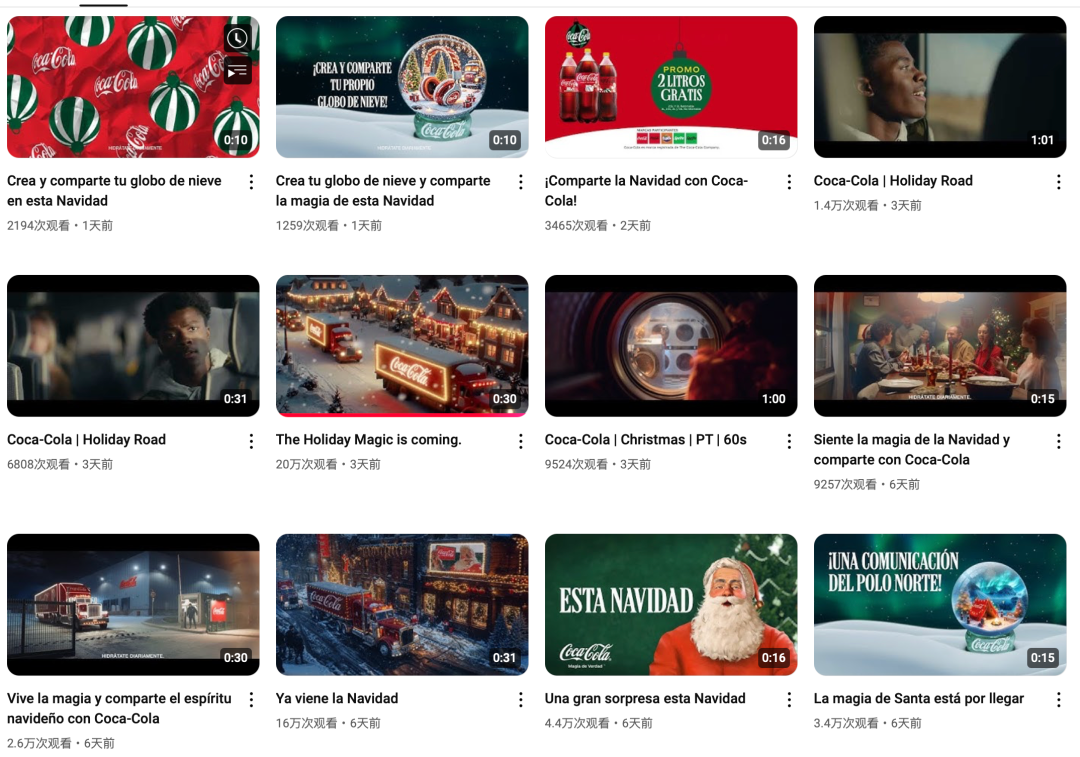Open options menu for "Crea tu globo de nieve y comparte"

coord(521,182)
